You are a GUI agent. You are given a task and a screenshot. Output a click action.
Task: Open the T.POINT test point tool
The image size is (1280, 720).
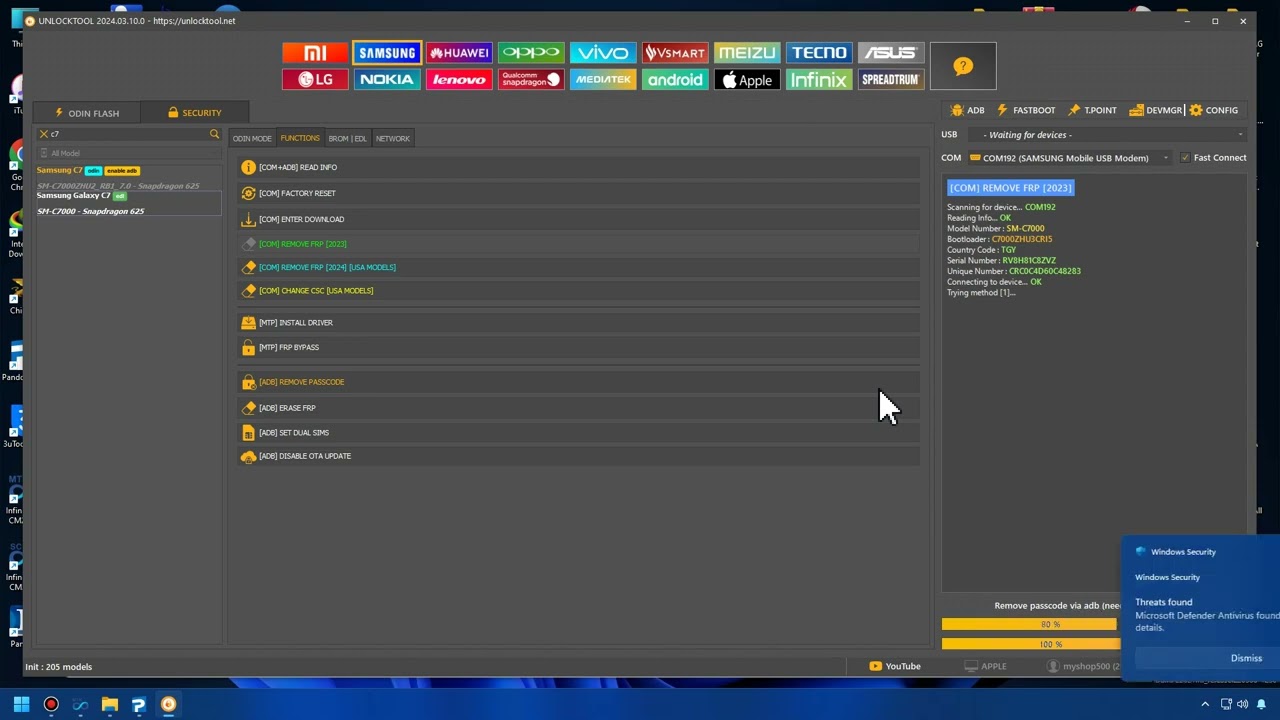tap(1092, 110)
